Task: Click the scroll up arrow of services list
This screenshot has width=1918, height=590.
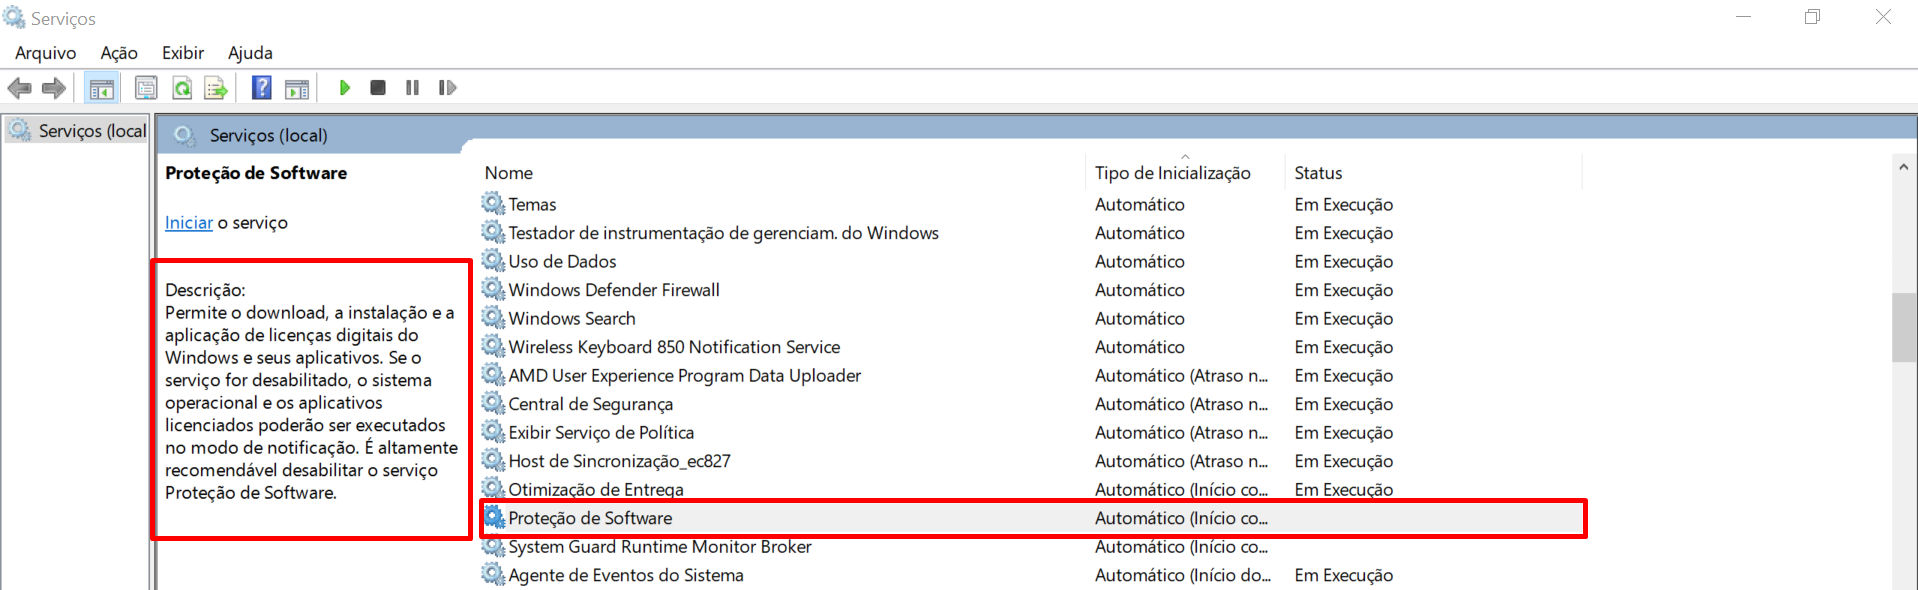Action: click(x=1903, y=167)
